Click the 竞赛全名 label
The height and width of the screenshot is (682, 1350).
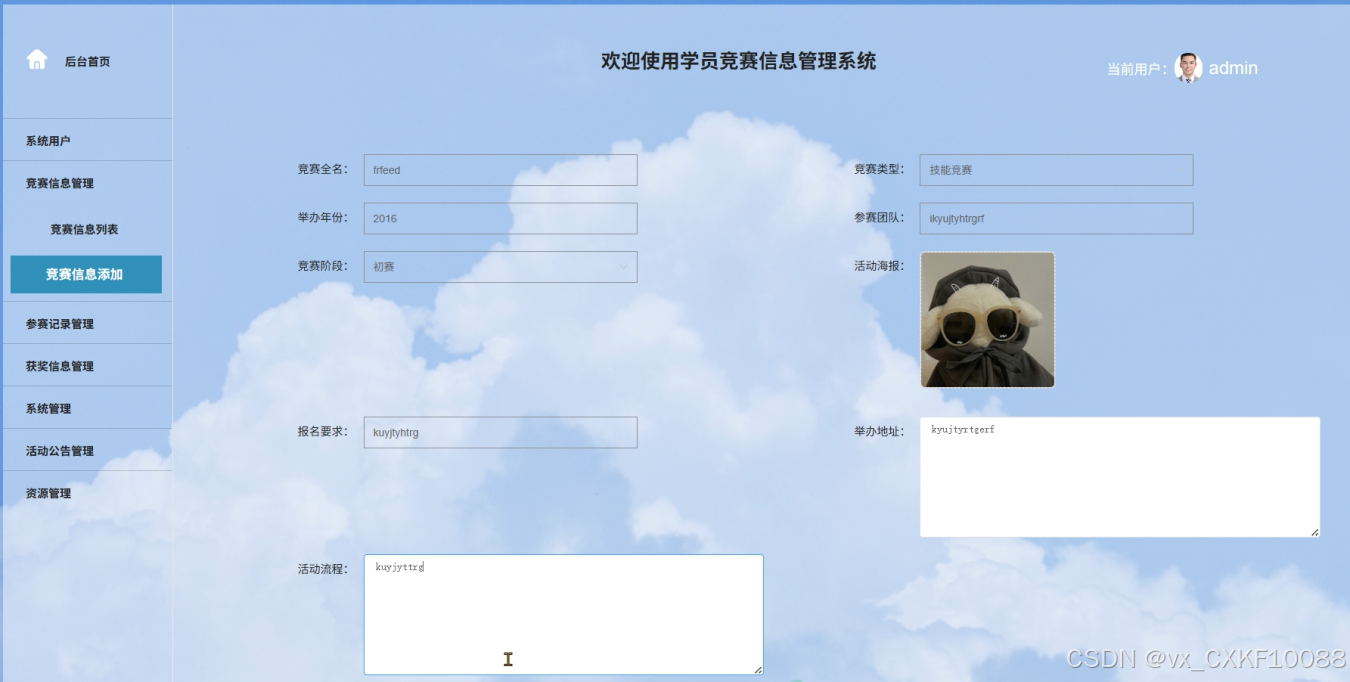tap(322, 169)
